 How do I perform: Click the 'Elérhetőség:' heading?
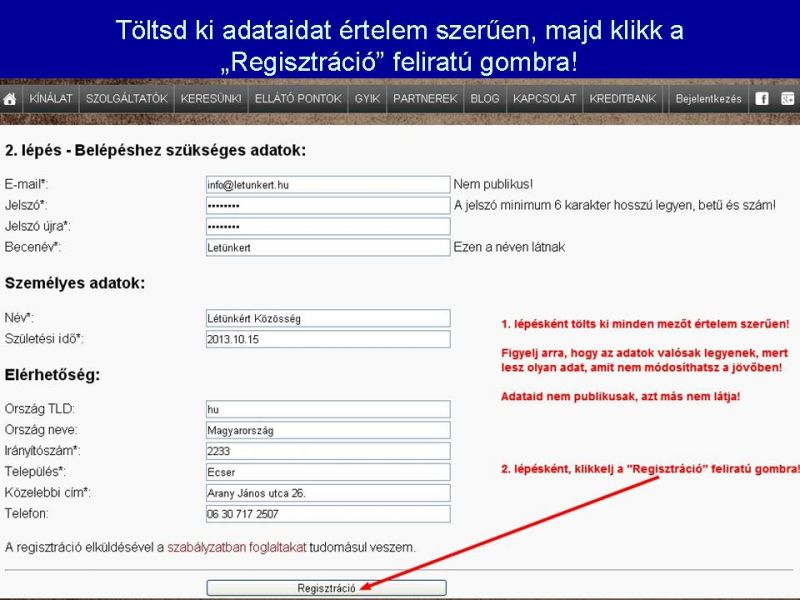[x=53, y=375]
